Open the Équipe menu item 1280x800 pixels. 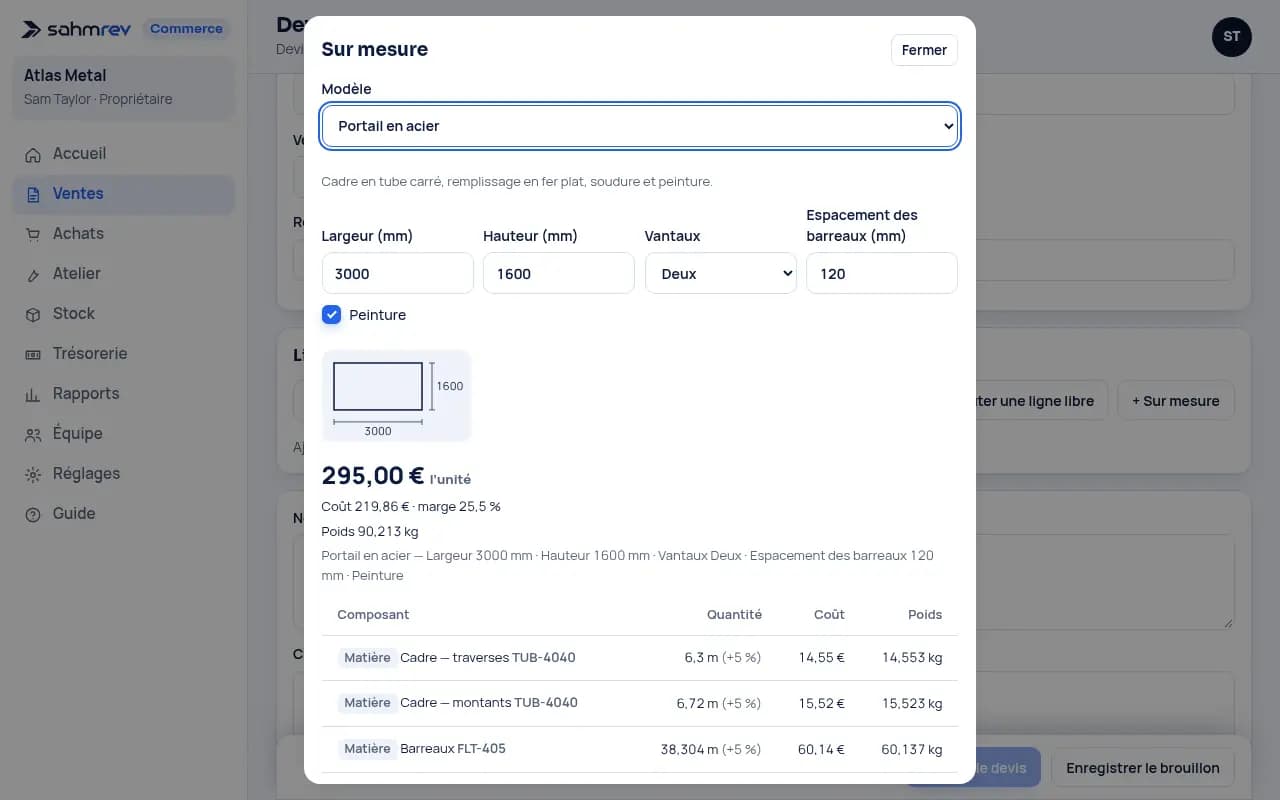coord(124,434)
